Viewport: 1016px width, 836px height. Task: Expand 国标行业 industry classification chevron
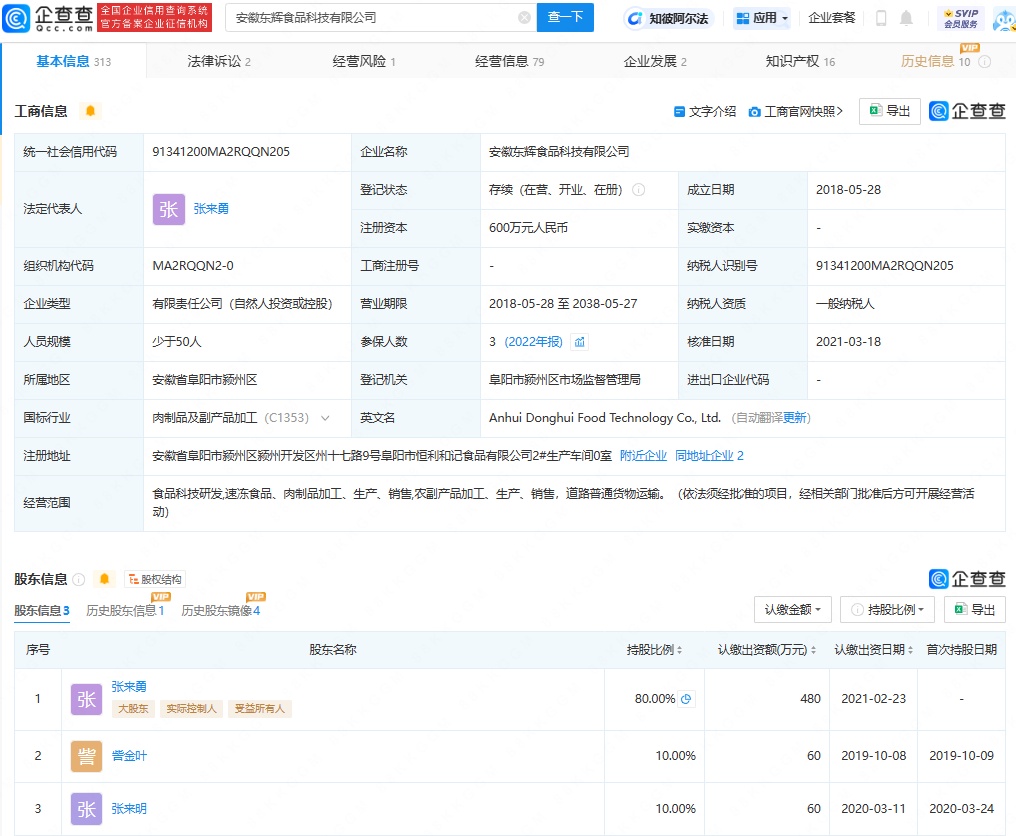325,418
